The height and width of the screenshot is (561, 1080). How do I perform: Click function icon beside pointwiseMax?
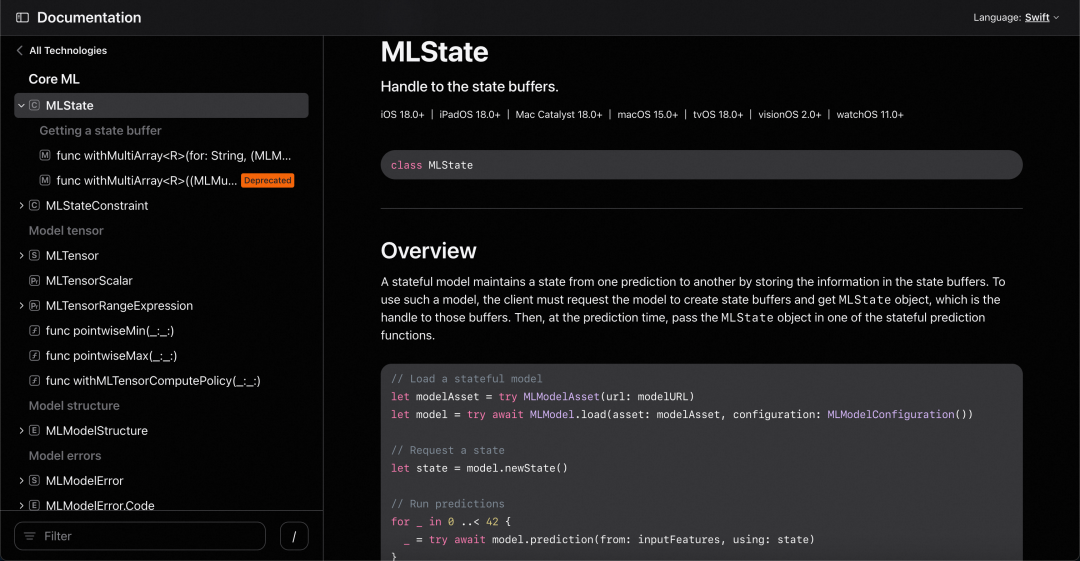click(34, 356)
